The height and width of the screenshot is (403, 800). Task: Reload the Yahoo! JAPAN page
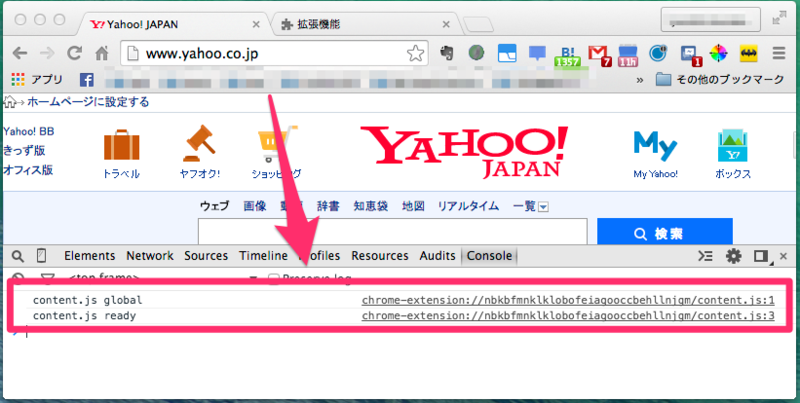tap(75, 53)
